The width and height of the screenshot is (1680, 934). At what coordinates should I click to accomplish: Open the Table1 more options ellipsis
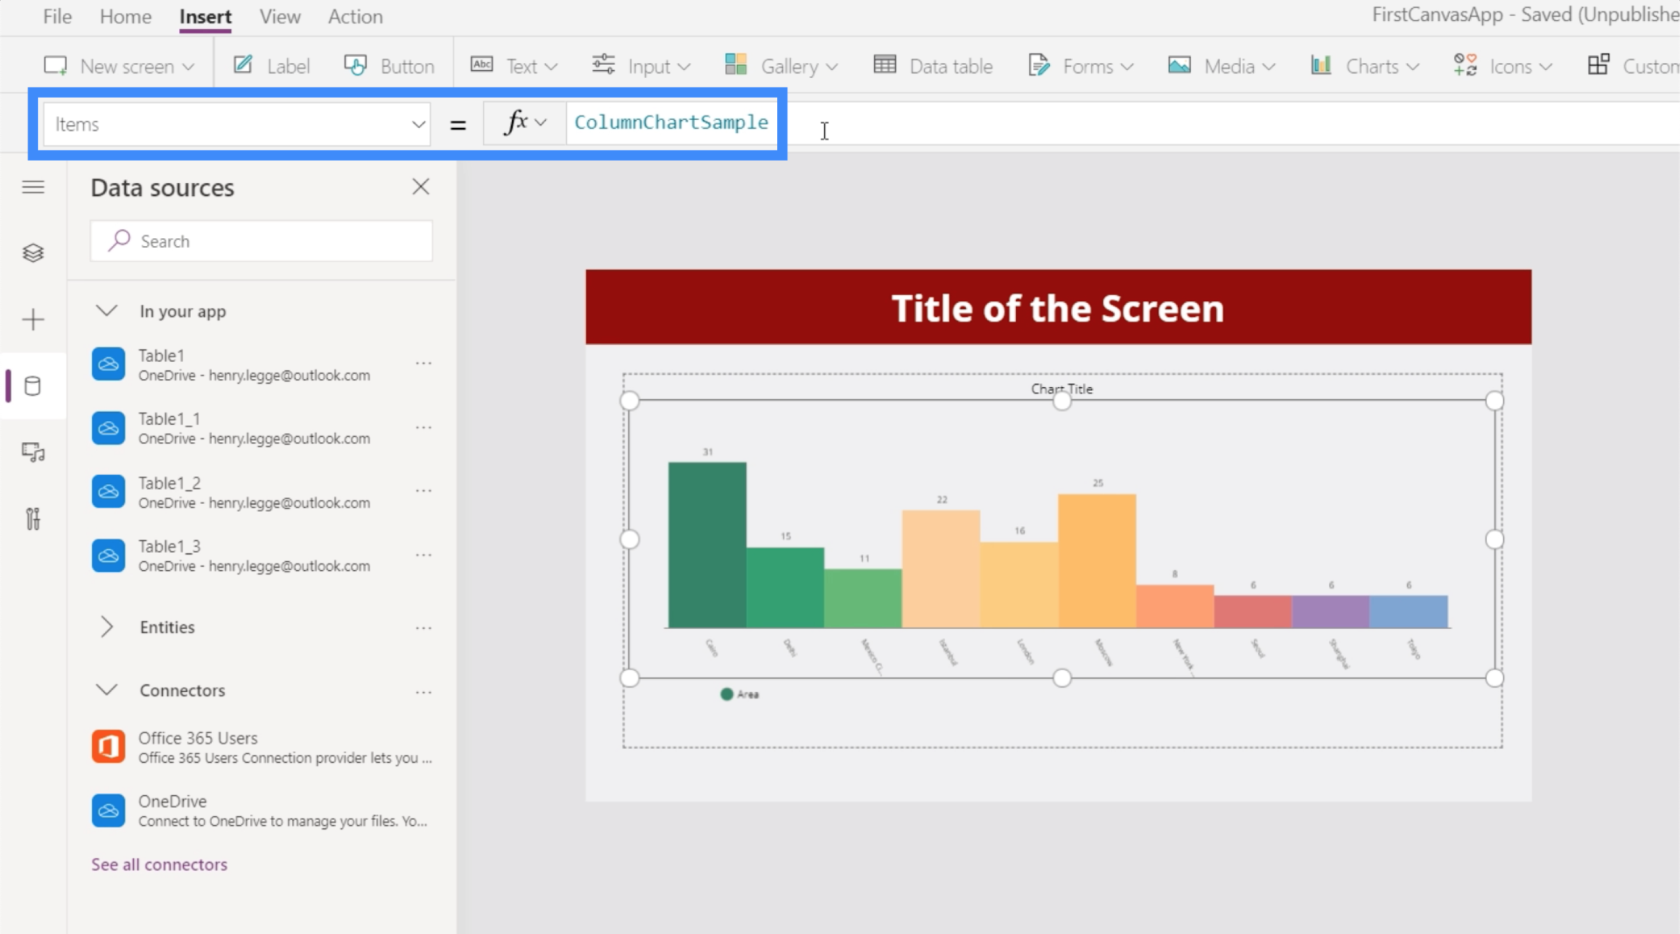coord(424,364)
